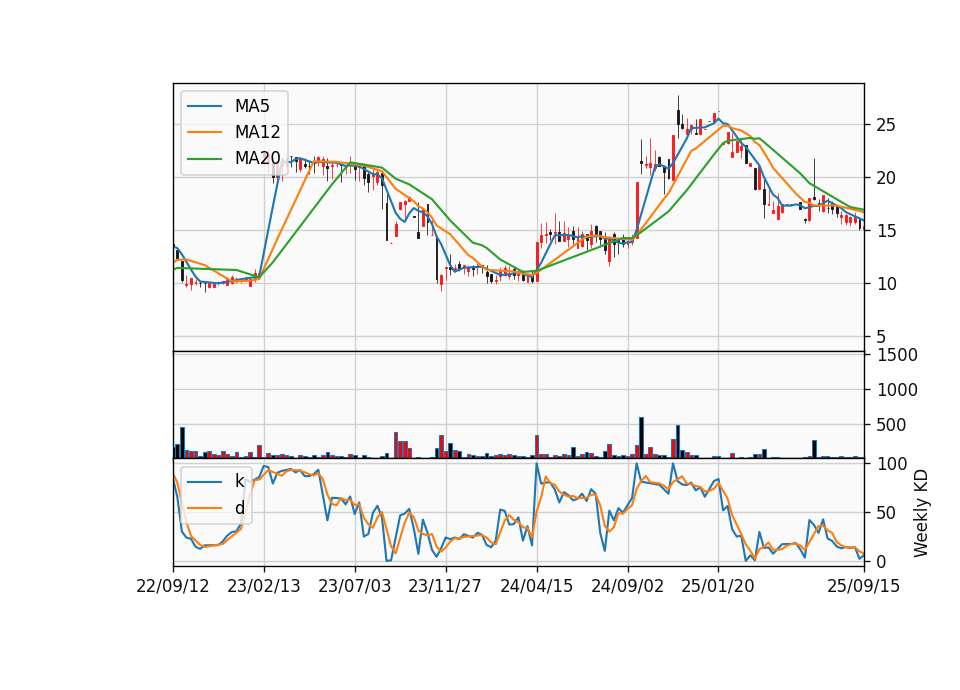960x690 pixels.
Task: Click the d legend label
Action: (240, 508)
